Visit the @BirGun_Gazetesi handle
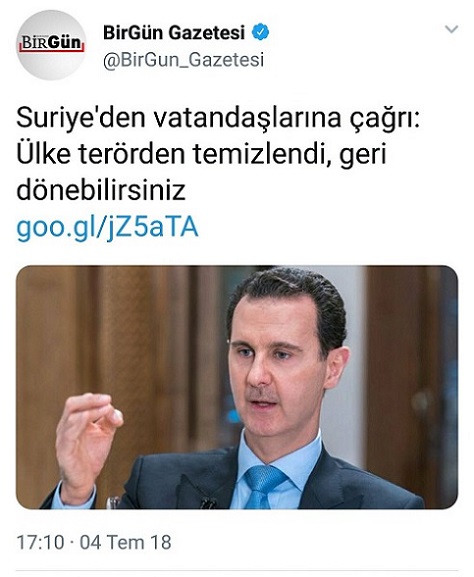This screenshot has width=474, height=577. 183,60
